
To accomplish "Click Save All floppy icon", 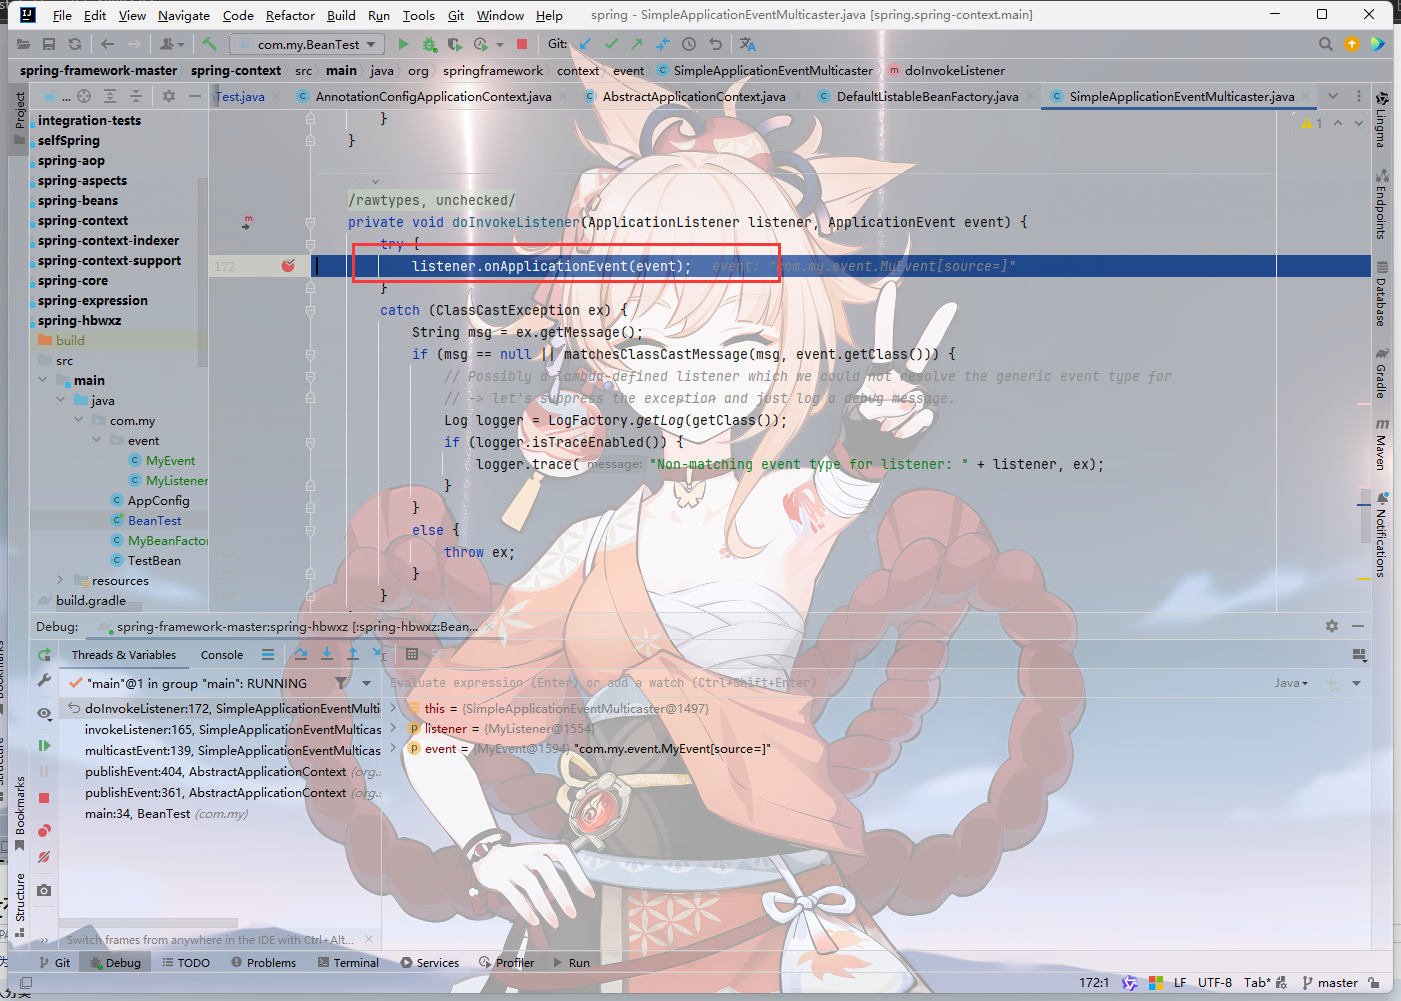I will pyautogui.click(x=49, y=44).
